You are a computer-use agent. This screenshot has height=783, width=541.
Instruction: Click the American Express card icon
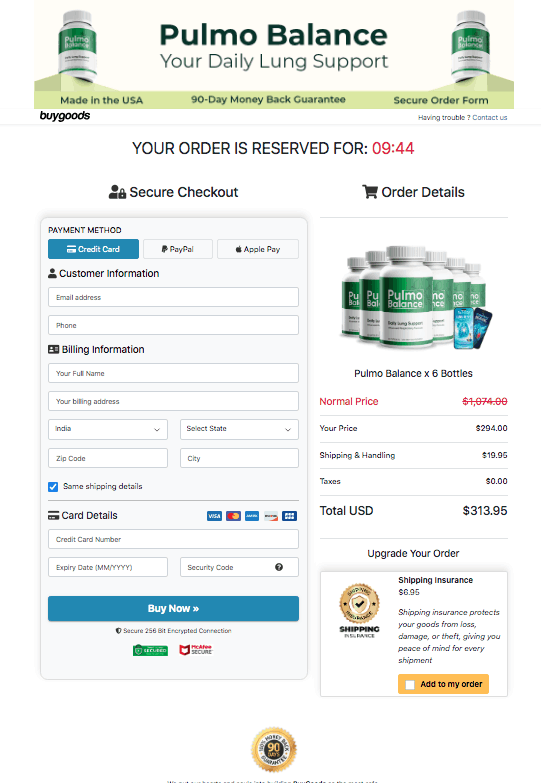[252, 516]
